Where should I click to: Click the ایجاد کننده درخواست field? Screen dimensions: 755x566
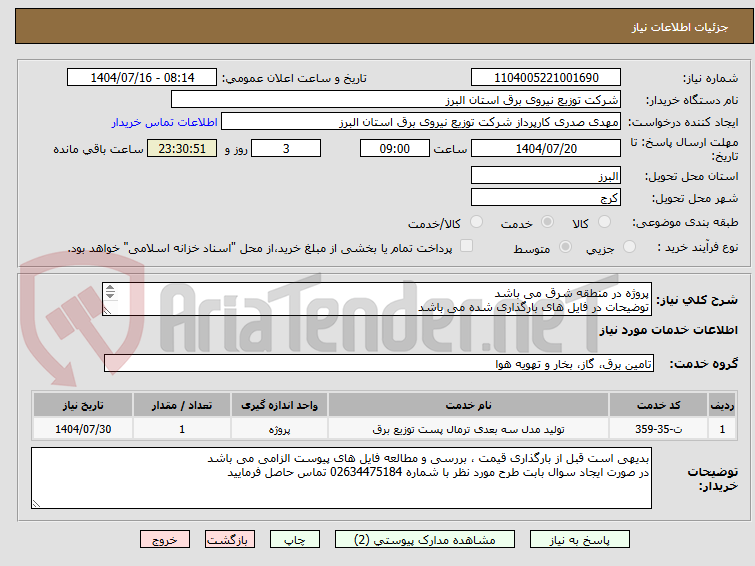point(421,122)
